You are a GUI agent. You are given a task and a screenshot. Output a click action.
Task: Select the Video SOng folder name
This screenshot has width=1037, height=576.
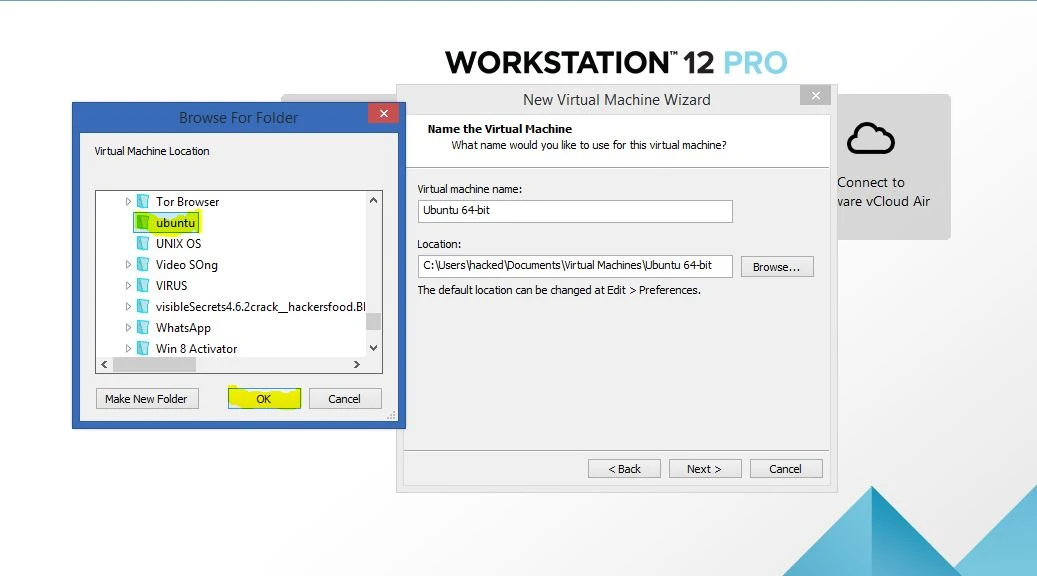[187, 265]
